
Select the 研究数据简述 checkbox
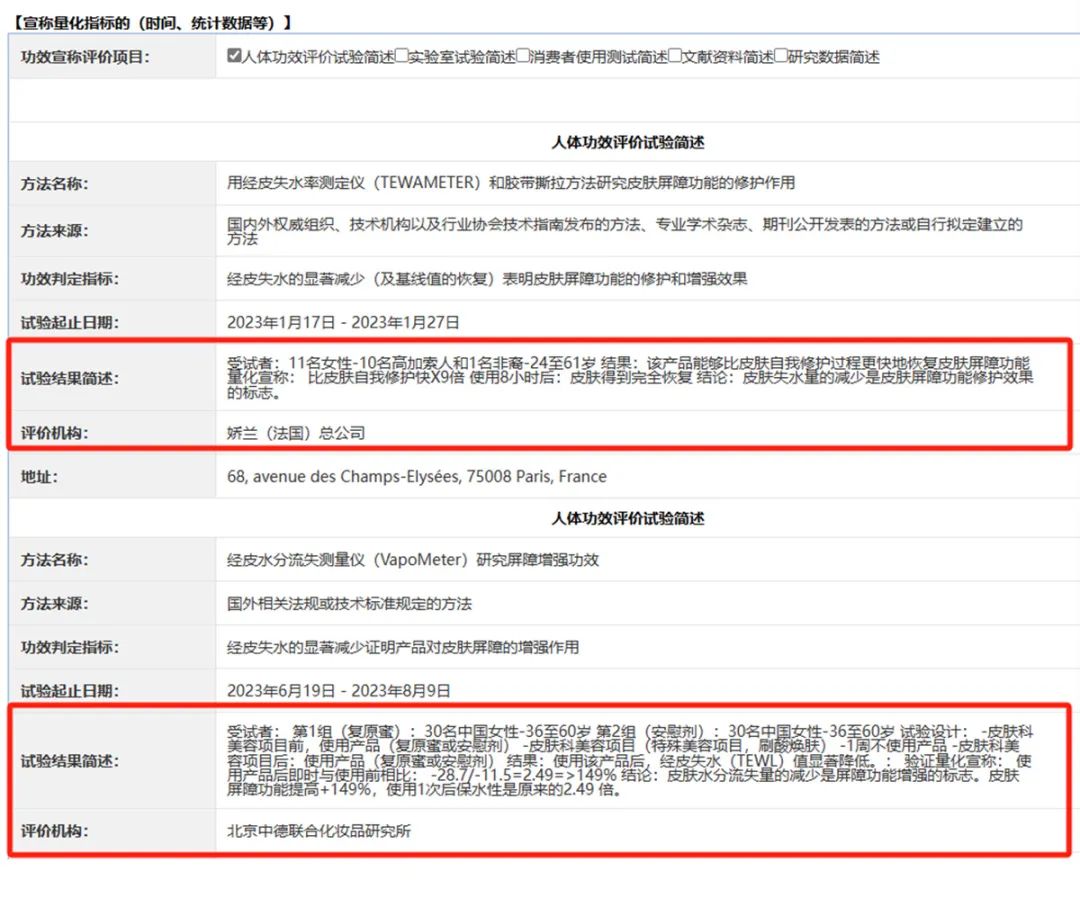tap(780, 56)
